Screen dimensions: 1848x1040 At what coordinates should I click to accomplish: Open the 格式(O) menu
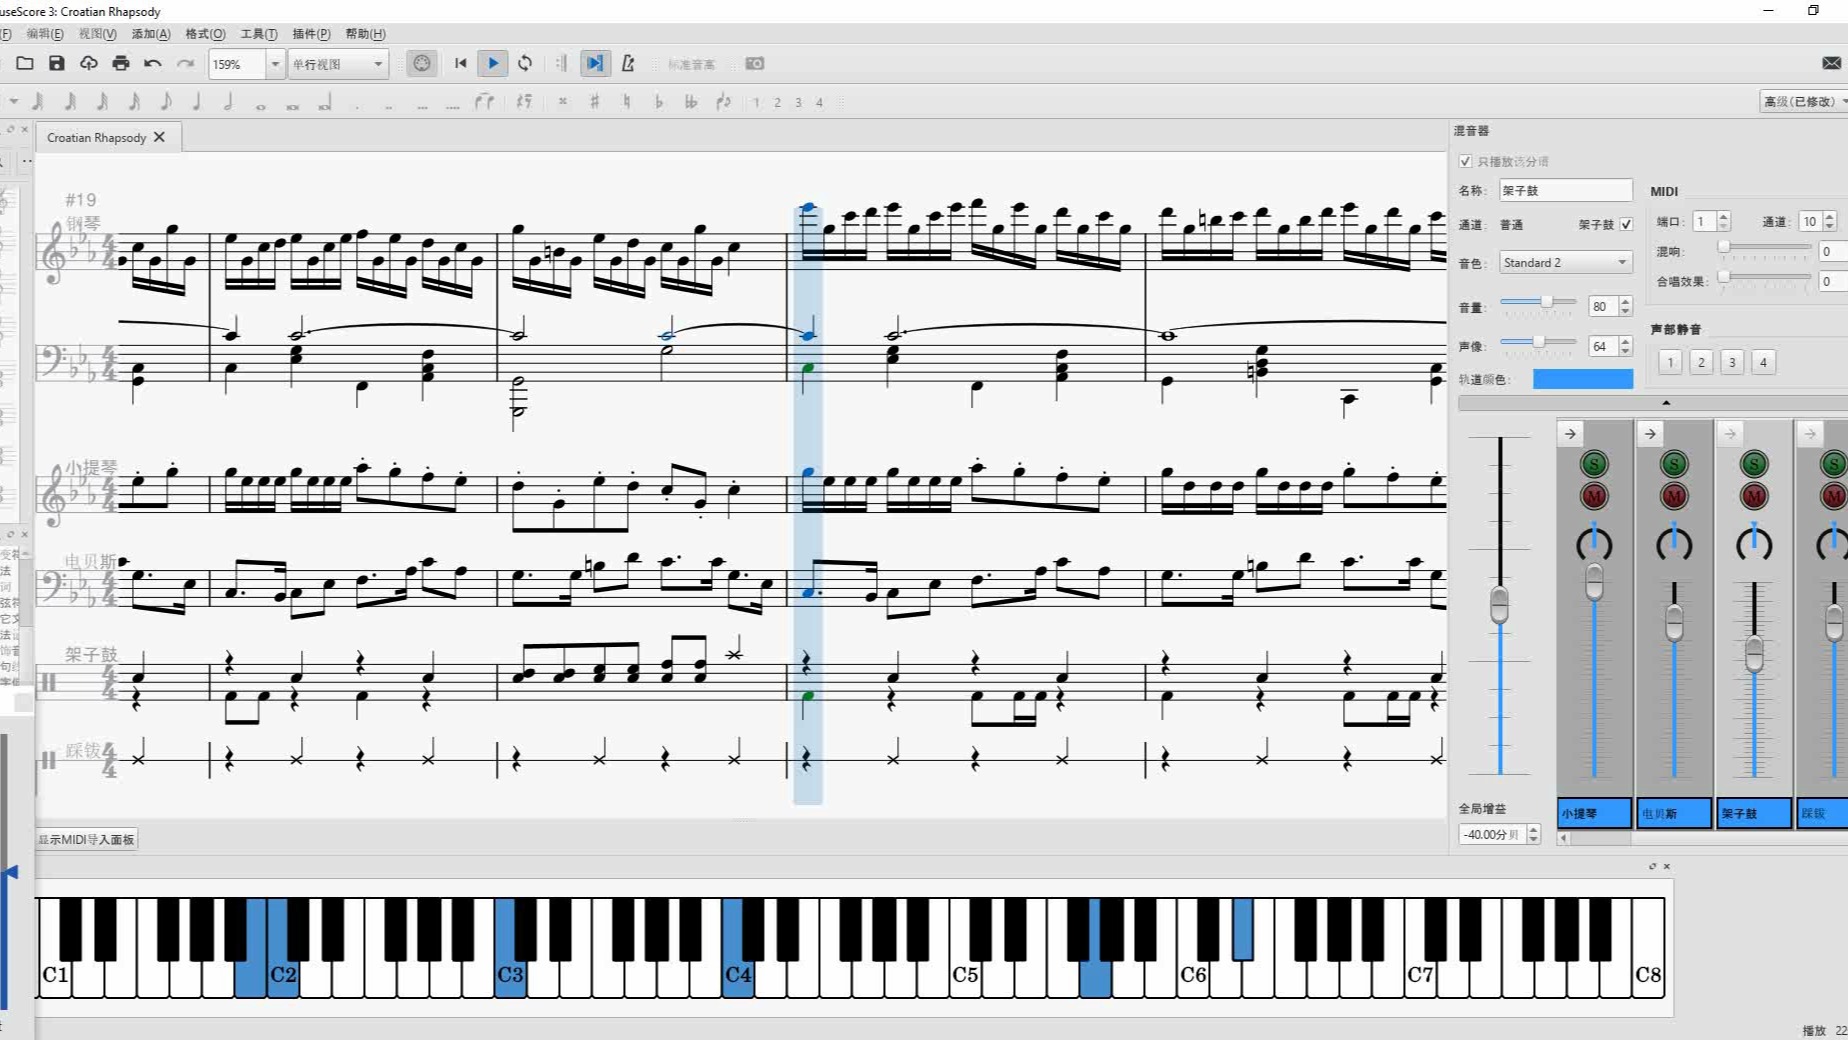[x=205, y=34]
